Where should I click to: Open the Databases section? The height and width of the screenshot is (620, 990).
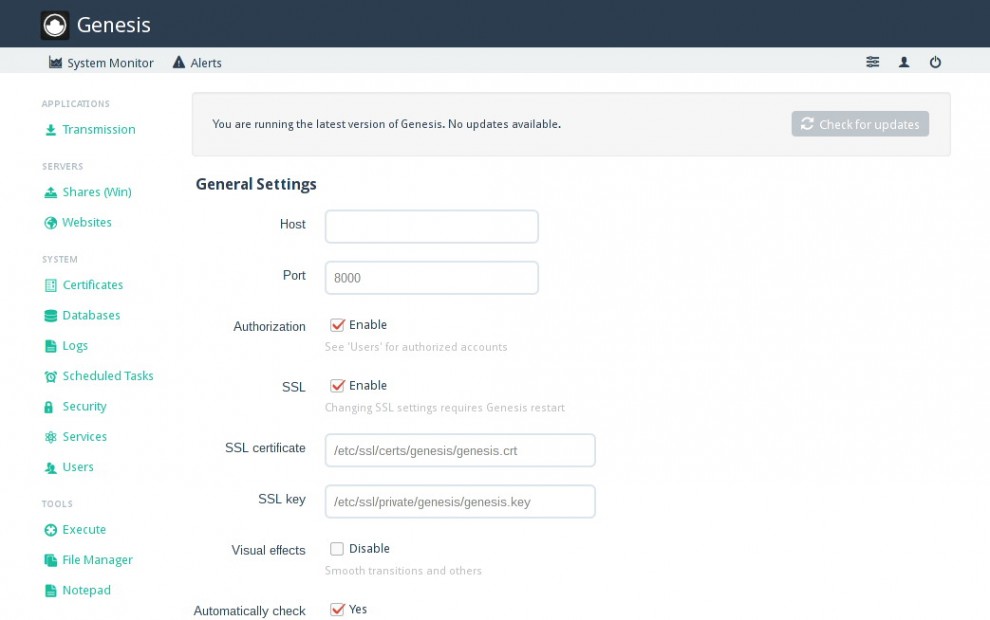point(82,315)
